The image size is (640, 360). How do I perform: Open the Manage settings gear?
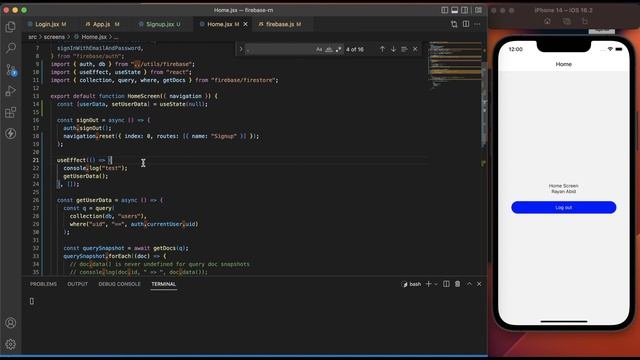11,344
